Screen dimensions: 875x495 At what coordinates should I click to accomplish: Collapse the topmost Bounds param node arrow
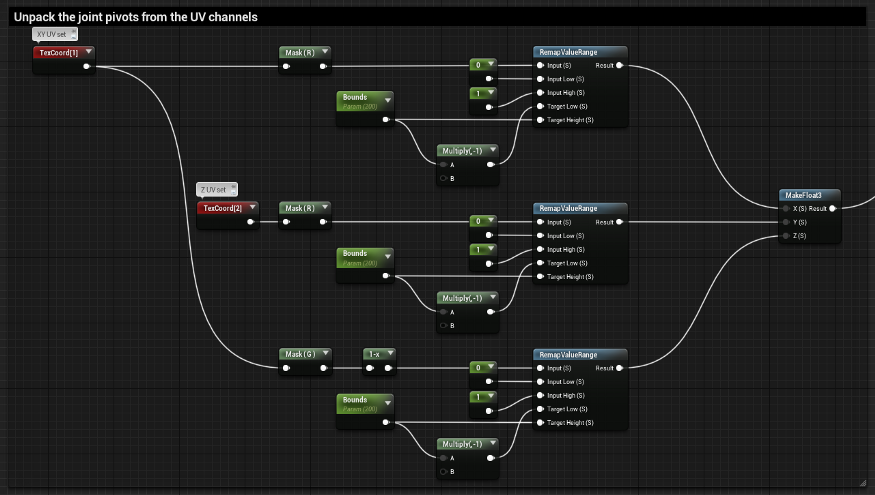pos(387,100)
